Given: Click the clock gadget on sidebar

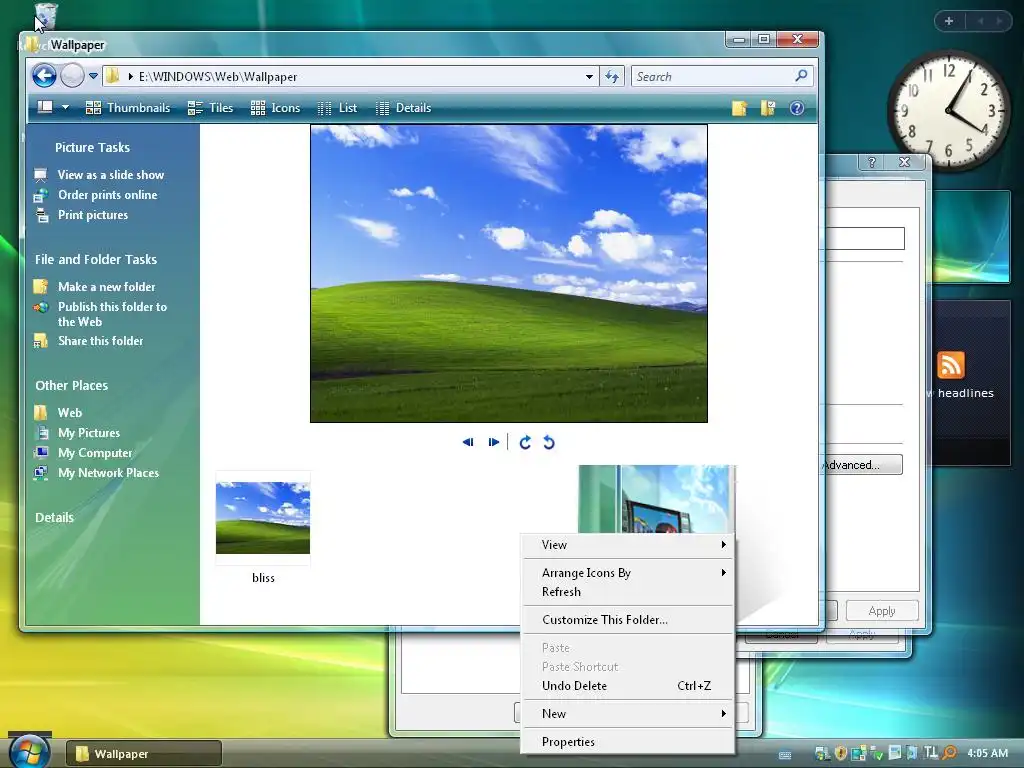Looking at the screenshot, I should click(948, 110).
